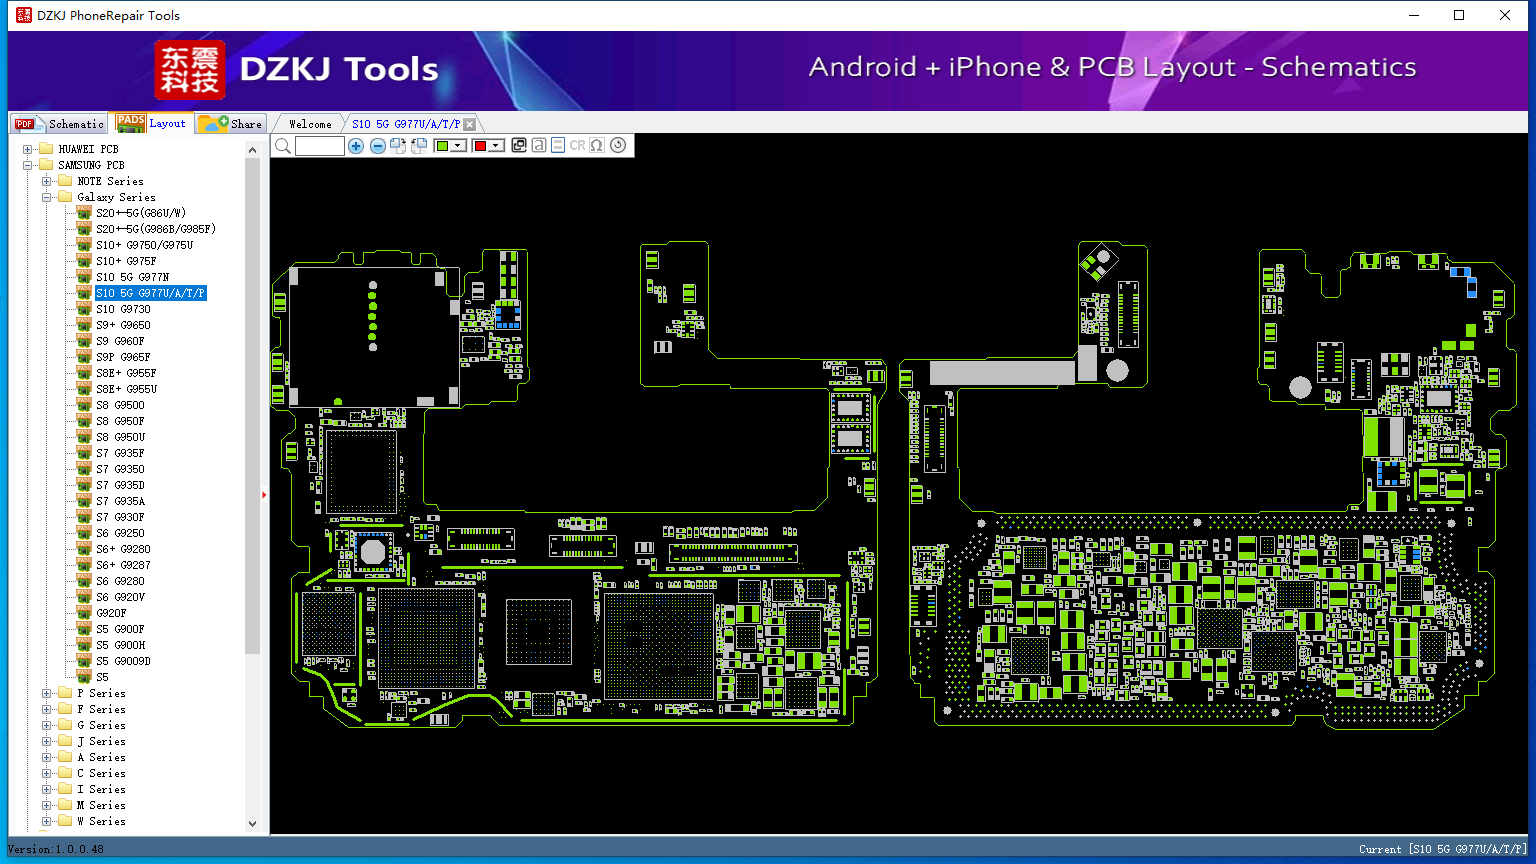Click PADS icon beside S5 G9009D
Viewport: 1536px width, 864px height.
point(84,661)
